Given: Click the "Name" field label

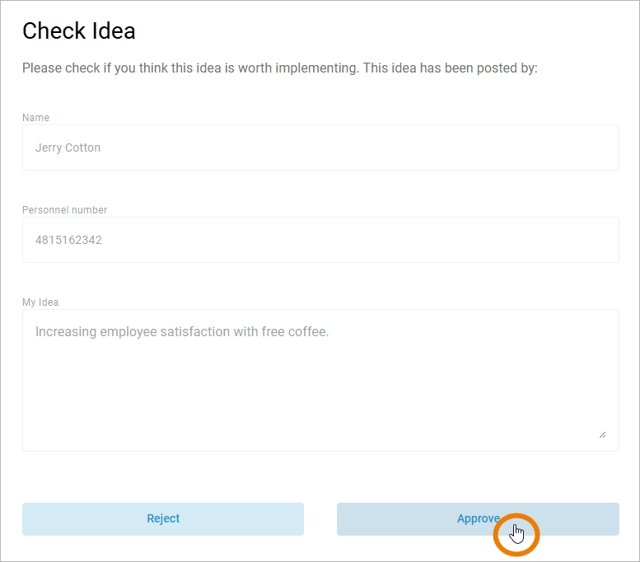Looking at the screenshot, I should coord(36,118).
